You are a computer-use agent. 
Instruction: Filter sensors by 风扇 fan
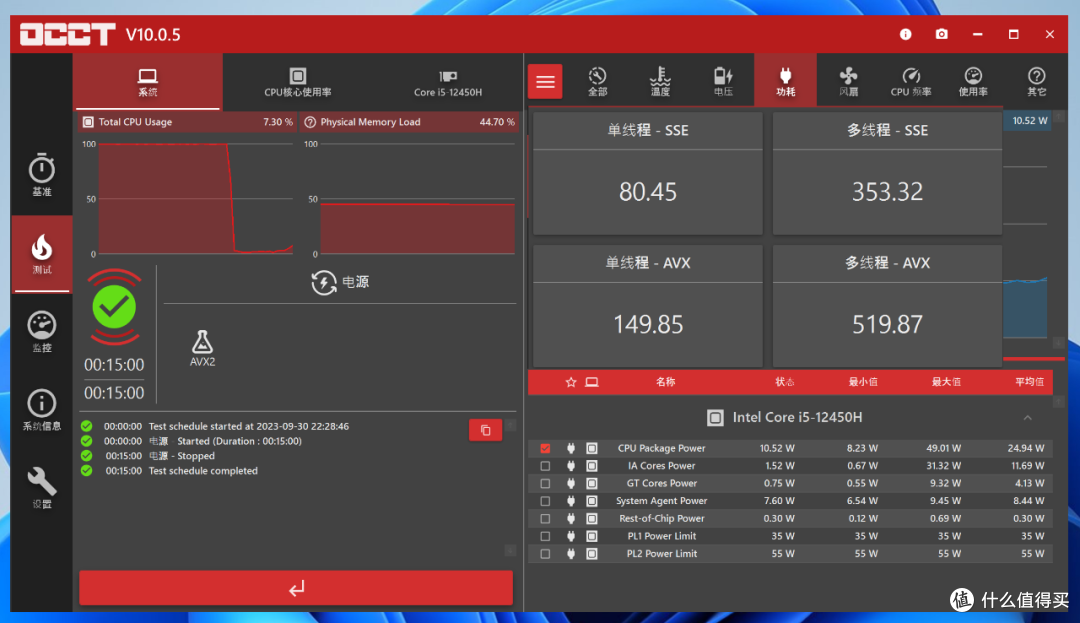[849, 81]
